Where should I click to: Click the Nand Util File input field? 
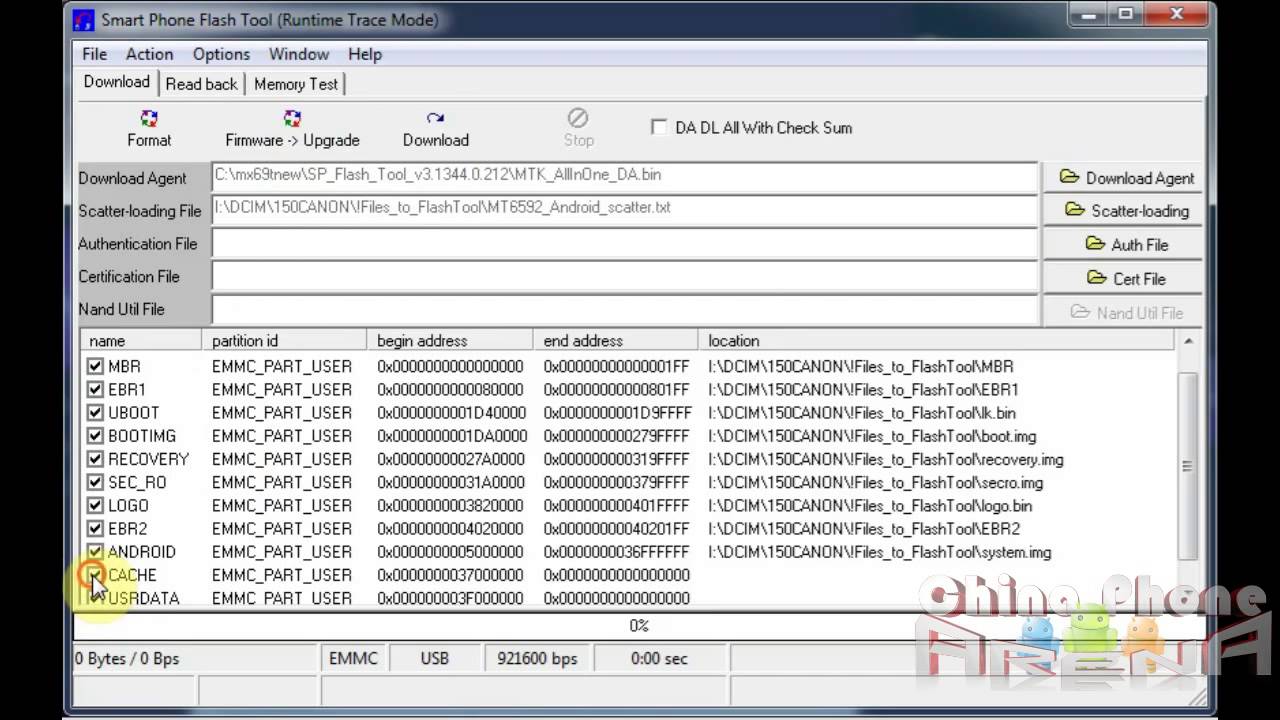pyautogui.click(x=625, y=309)
